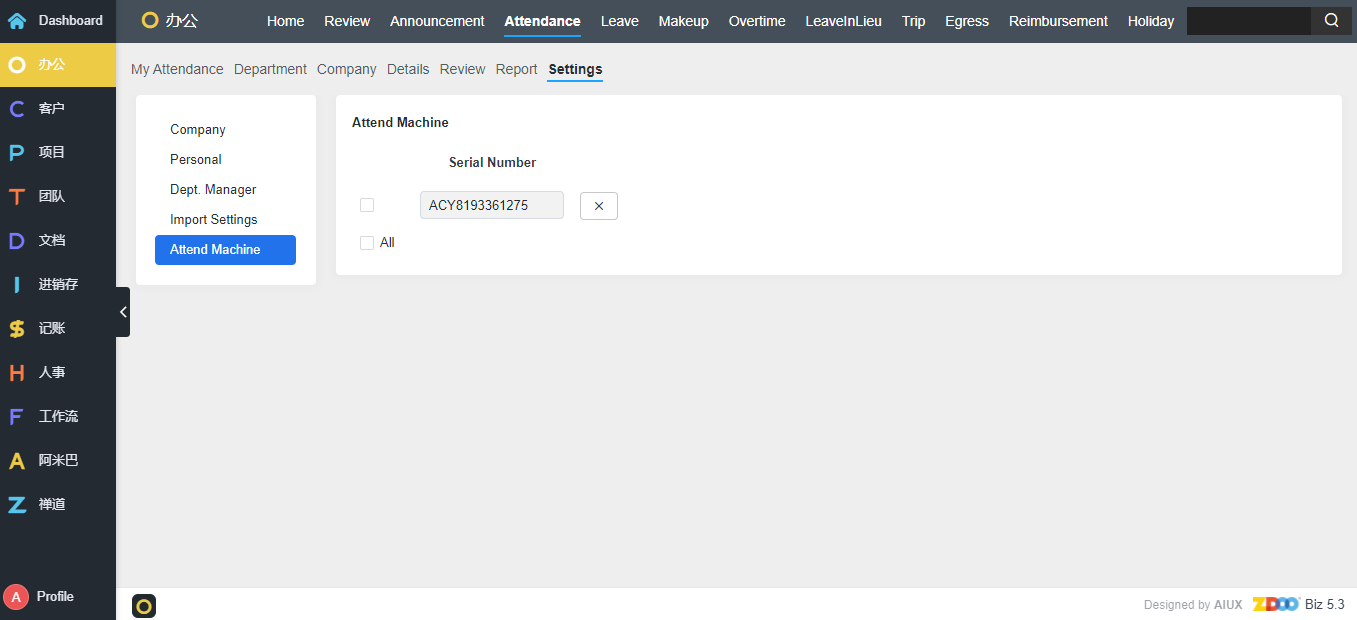Switch to the Report tab
This screenshot has width=1357, height=620.
(516, 69)
